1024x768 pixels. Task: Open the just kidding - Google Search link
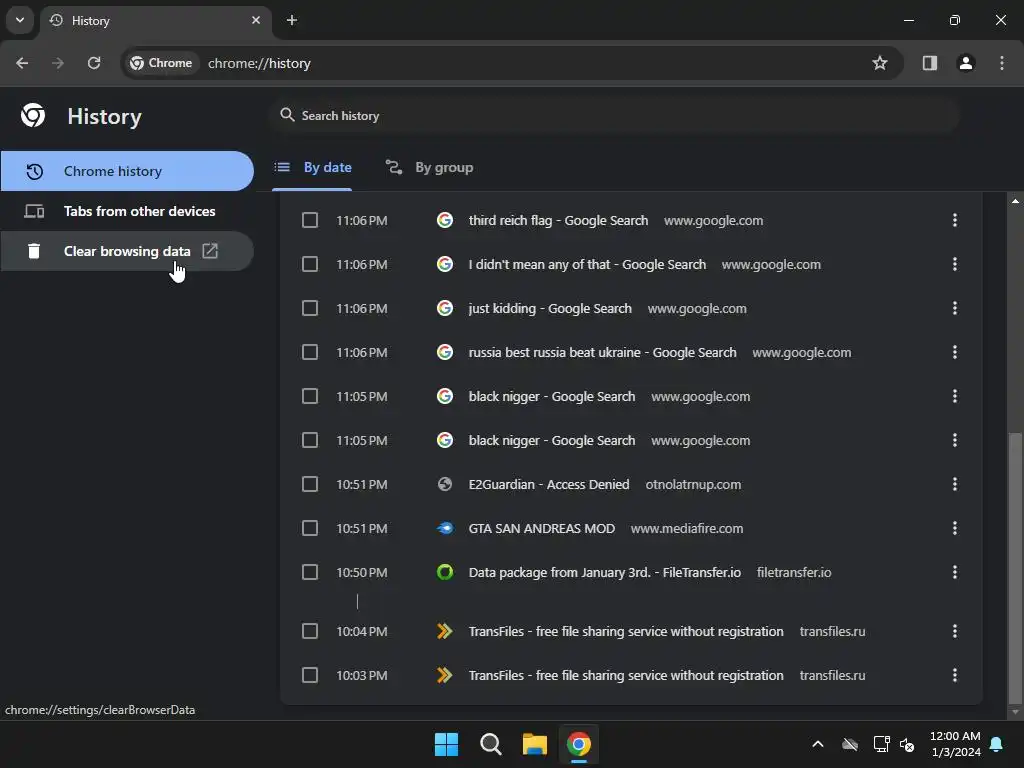click(x=550, y=308)
